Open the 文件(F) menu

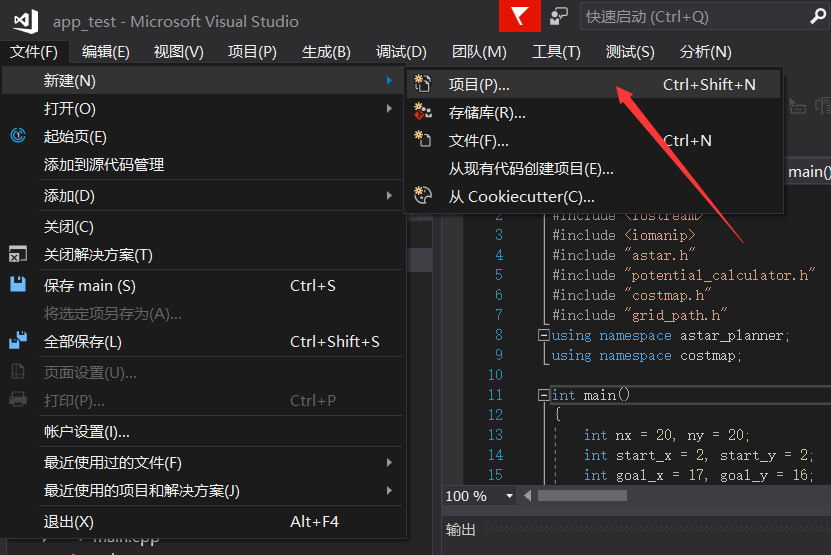tap(34, 52)
